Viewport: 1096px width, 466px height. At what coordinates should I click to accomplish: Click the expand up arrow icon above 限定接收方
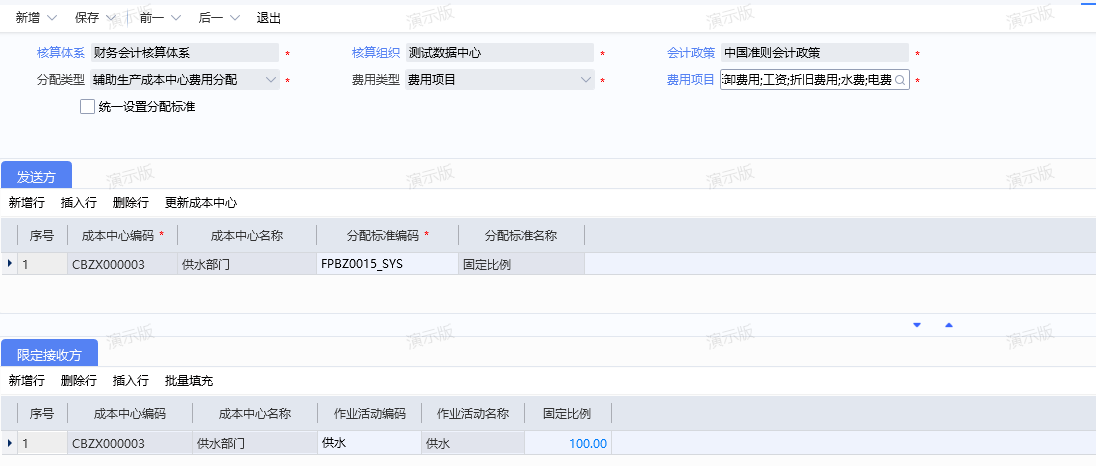[949, 325]
